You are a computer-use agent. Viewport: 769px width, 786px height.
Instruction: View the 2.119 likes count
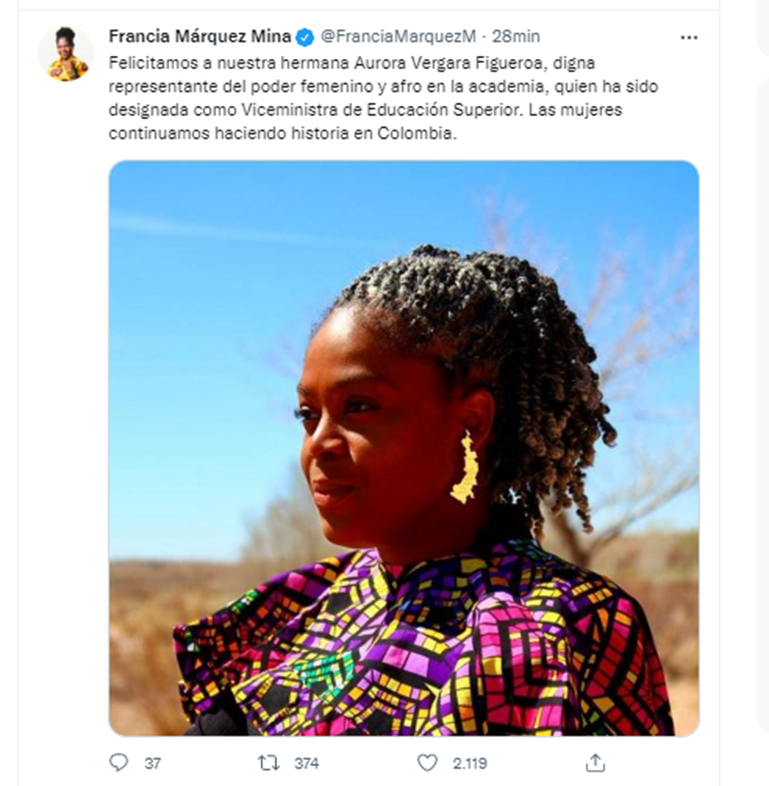(x=470, y=763)
